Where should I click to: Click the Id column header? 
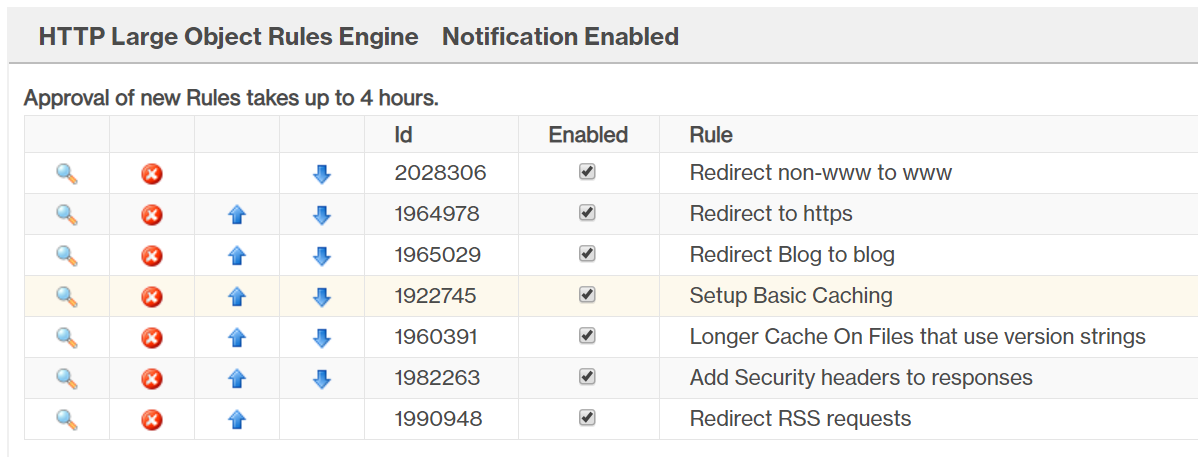coord(403,135)
